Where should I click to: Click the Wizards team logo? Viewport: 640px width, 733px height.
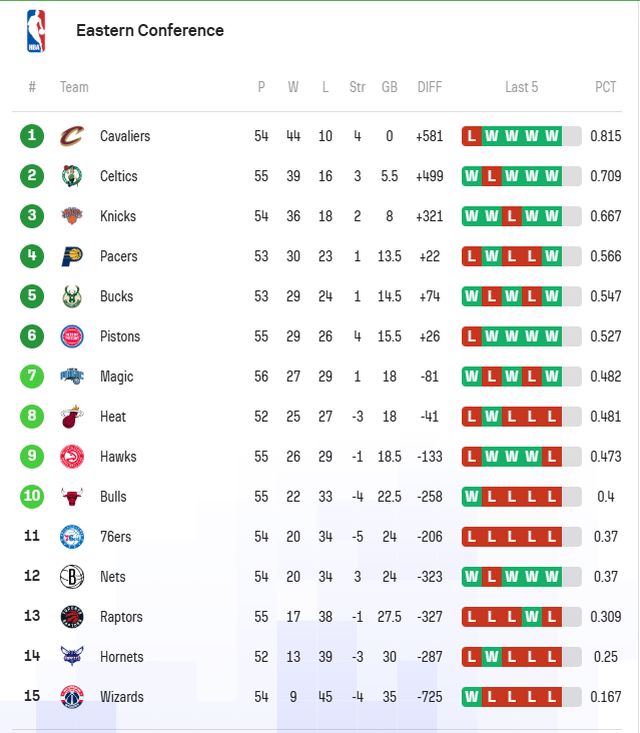click(72, 696)
